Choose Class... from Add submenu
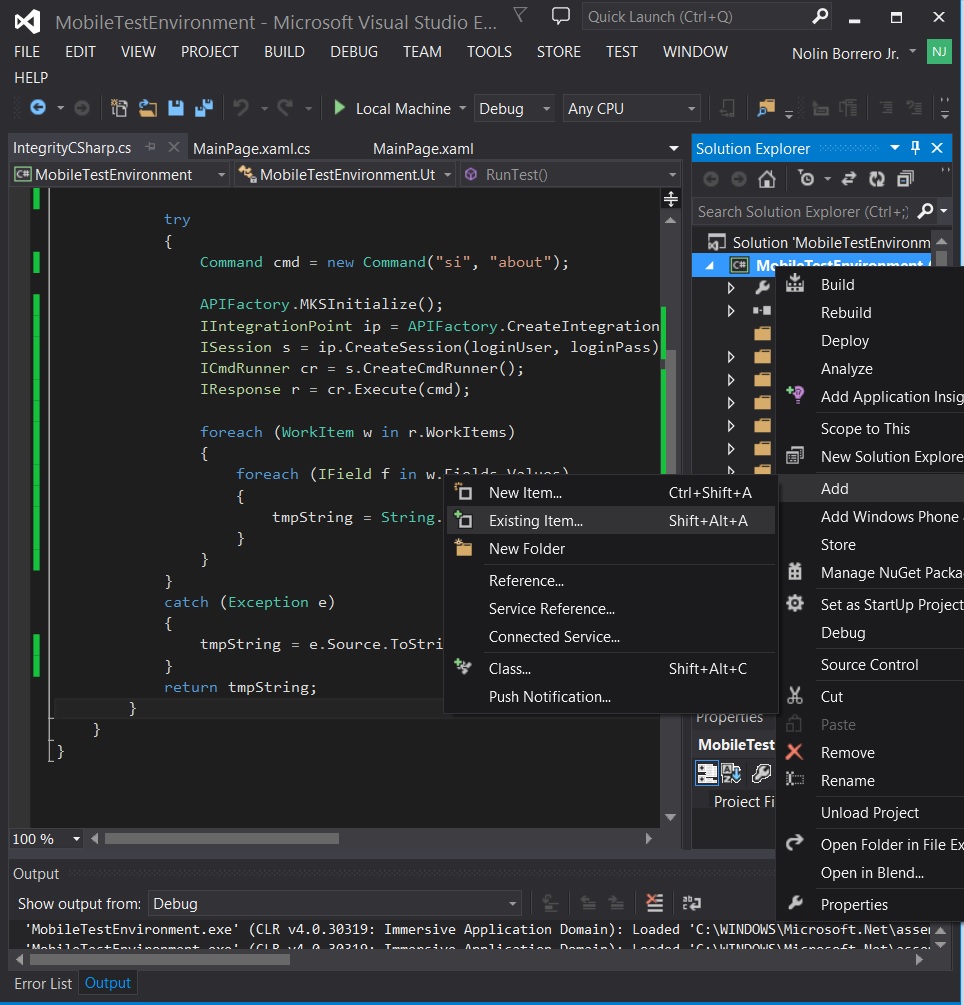 [610, 669]
